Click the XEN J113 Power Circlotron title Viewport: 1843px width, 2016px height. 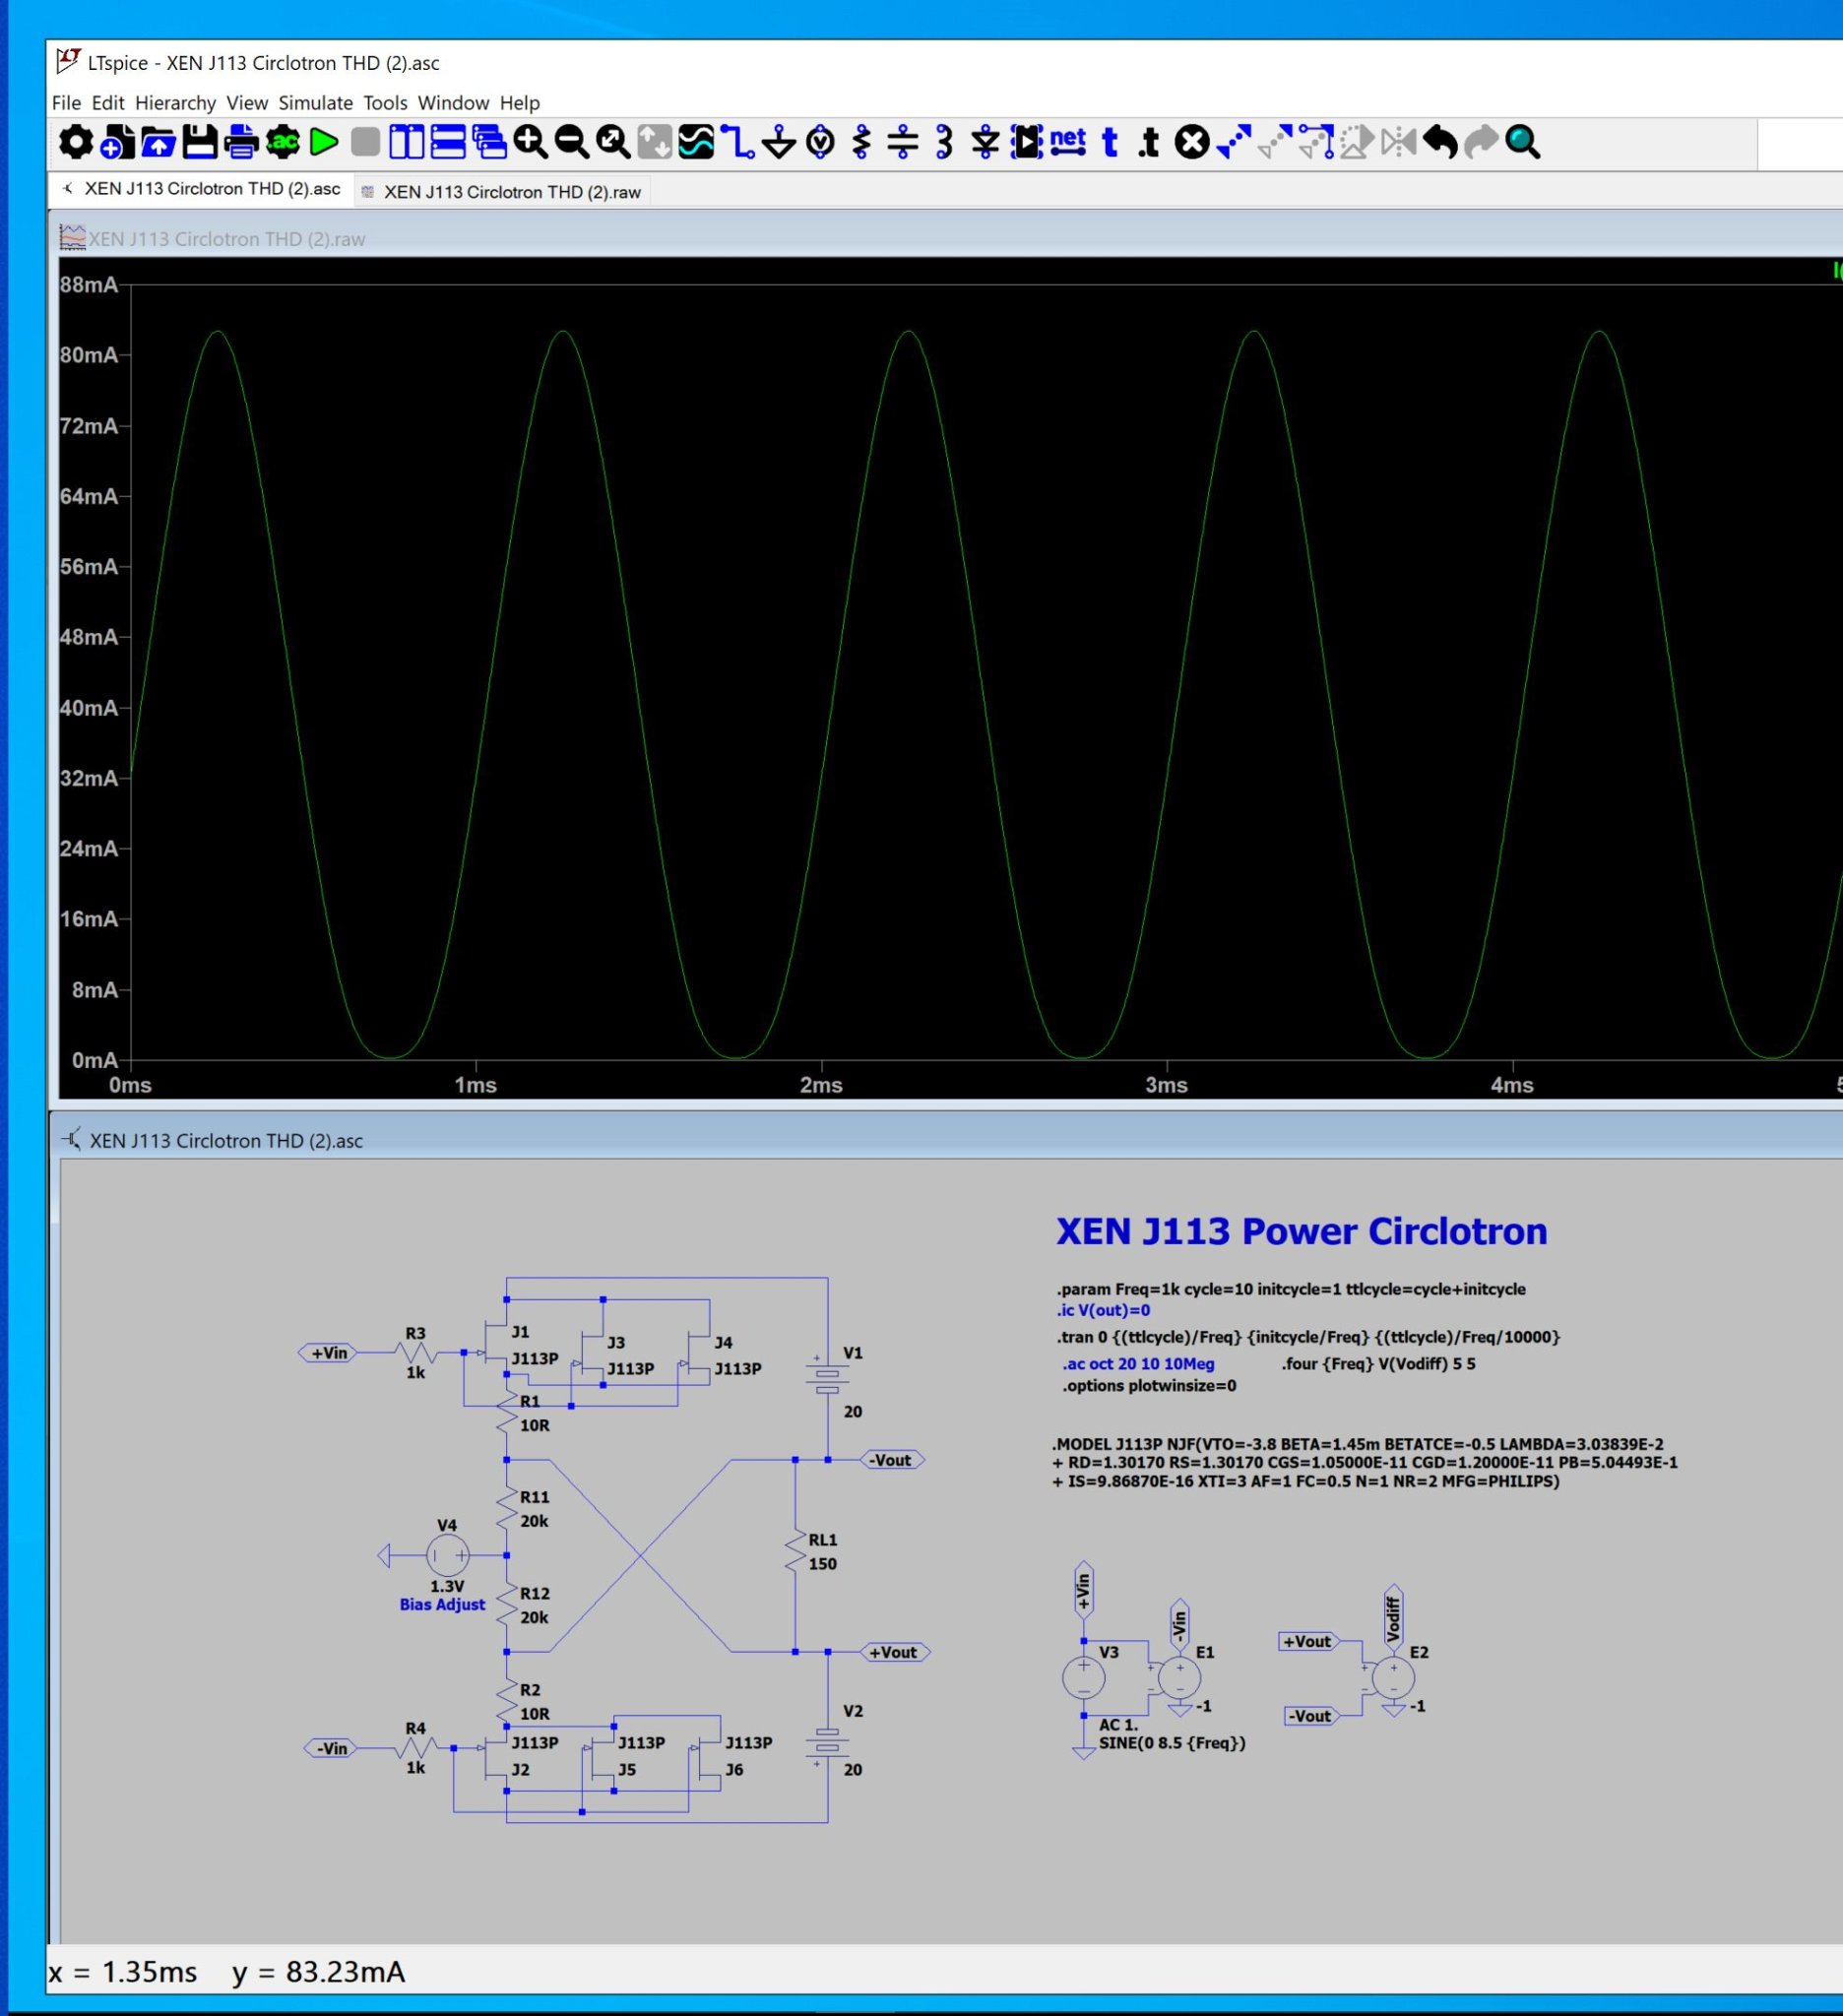[x=1301, y=1231]
